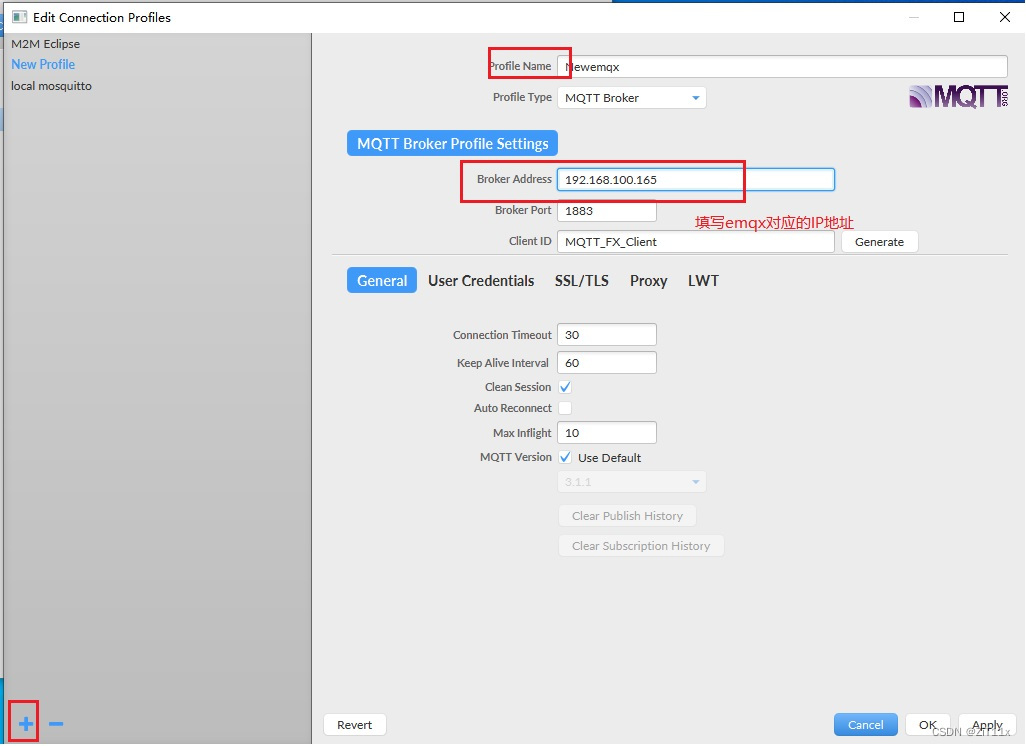This screenshot has width=1026, height=746.
Task: Click the Broker Port field
Action: click(x=607, y=211)
